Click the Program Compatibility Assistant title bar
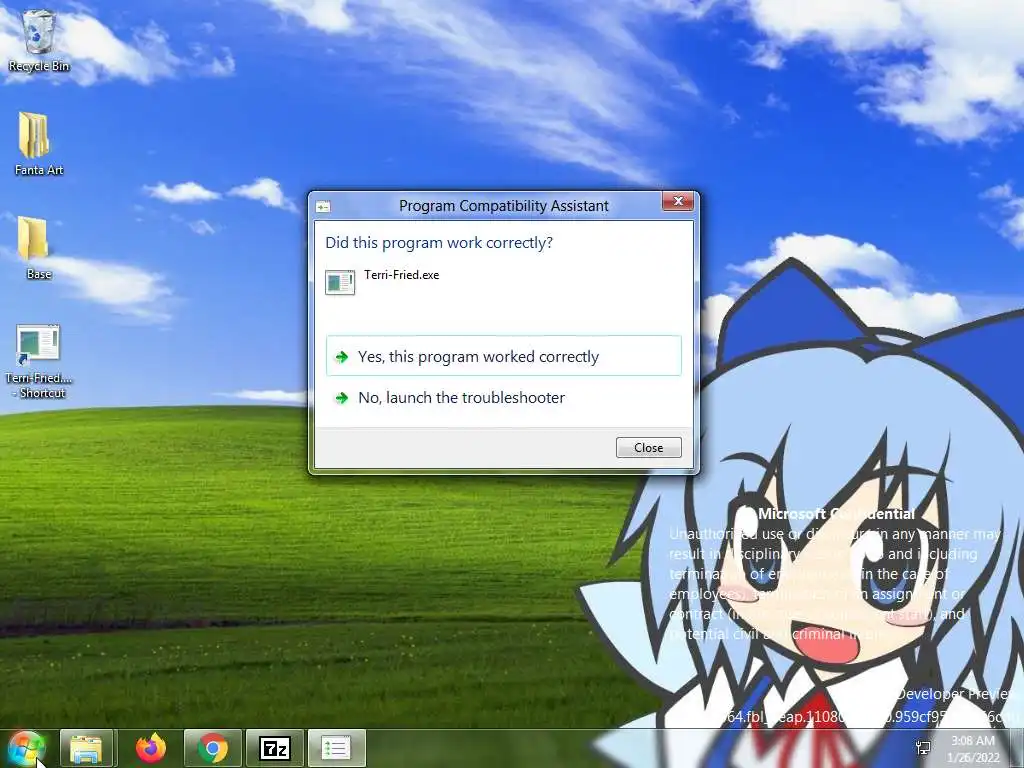 tap(504, 206)
